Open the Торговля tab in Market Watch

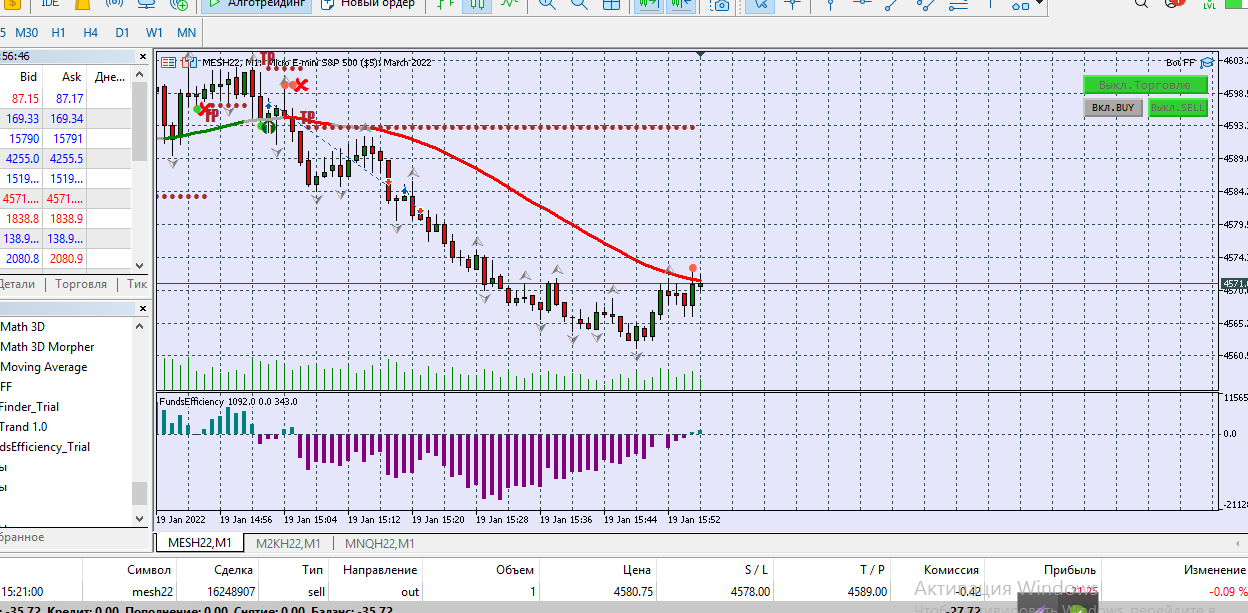point(81,284)
